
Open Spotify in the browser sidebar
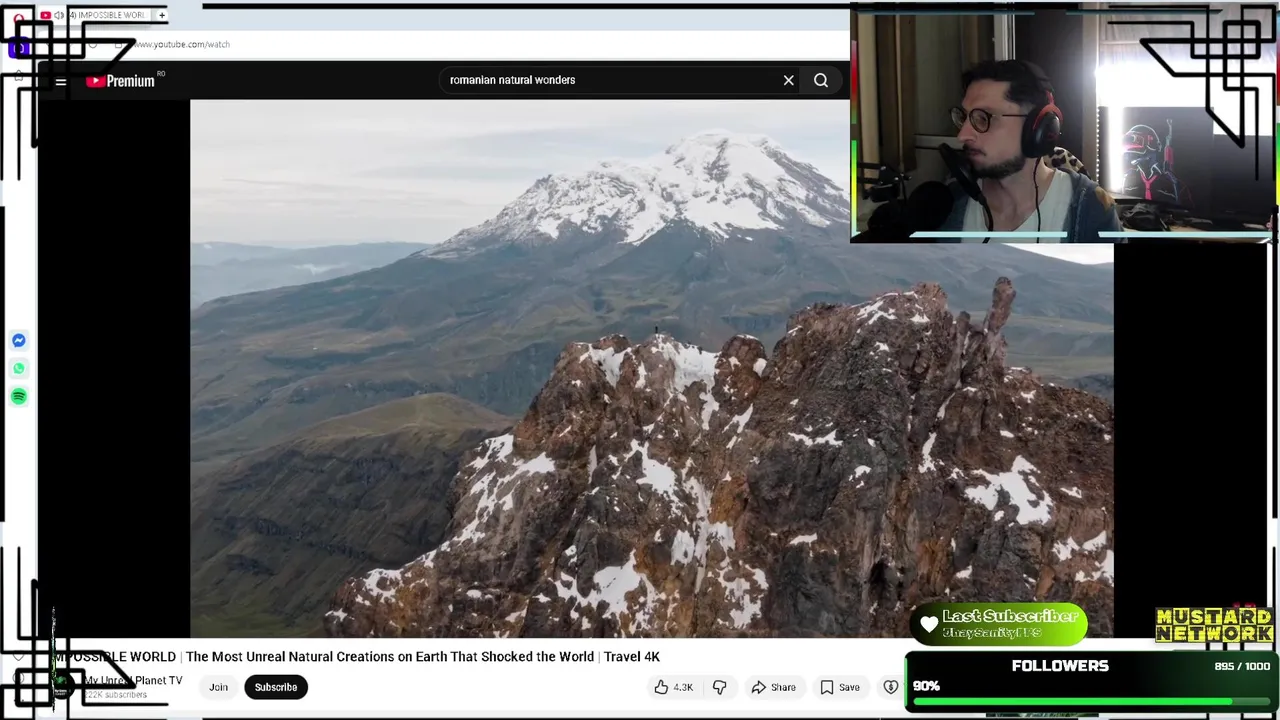click(19, 397)
